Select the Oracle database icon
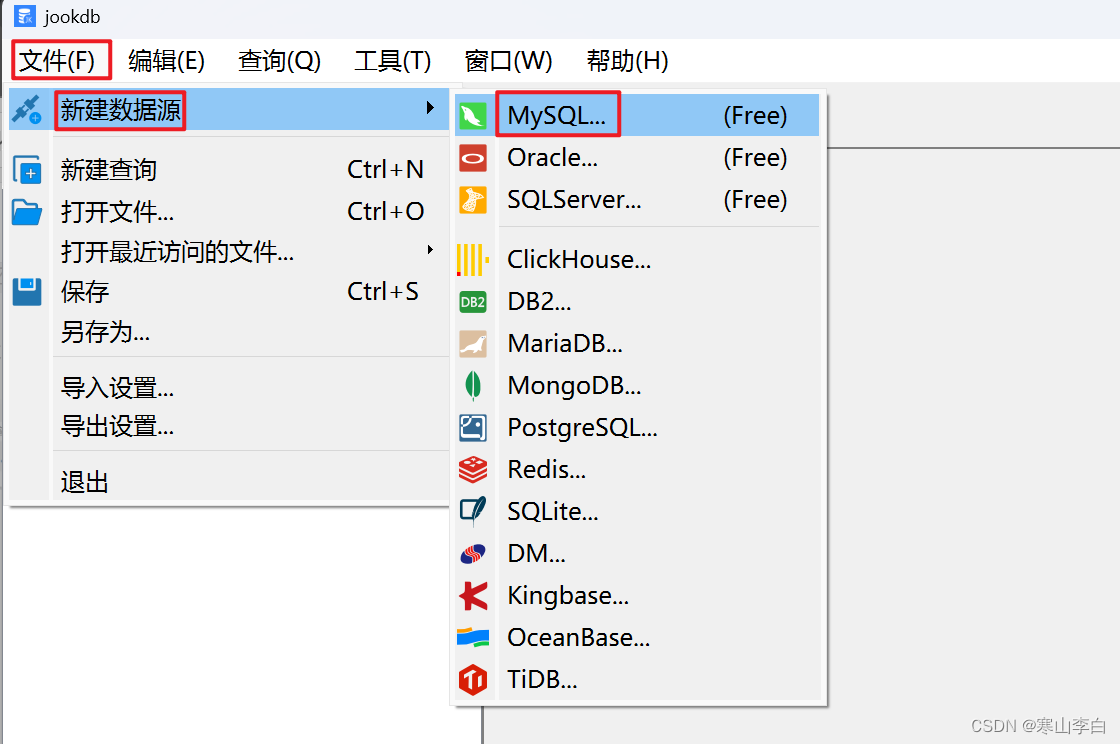1120x744 pixels. pos(473,157)
